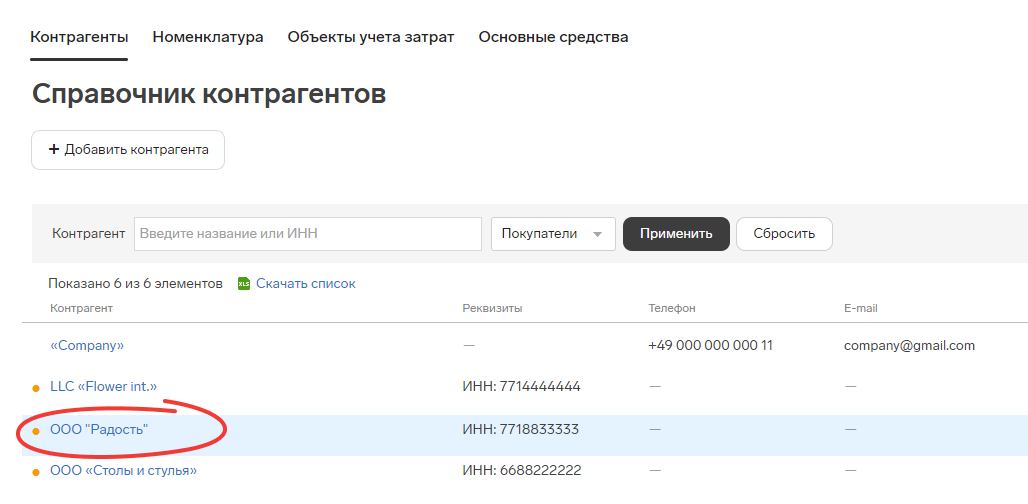Click the Телефон column header
Screen dimensions: 1028x504
pyautogui.click(x=672, y=308)
